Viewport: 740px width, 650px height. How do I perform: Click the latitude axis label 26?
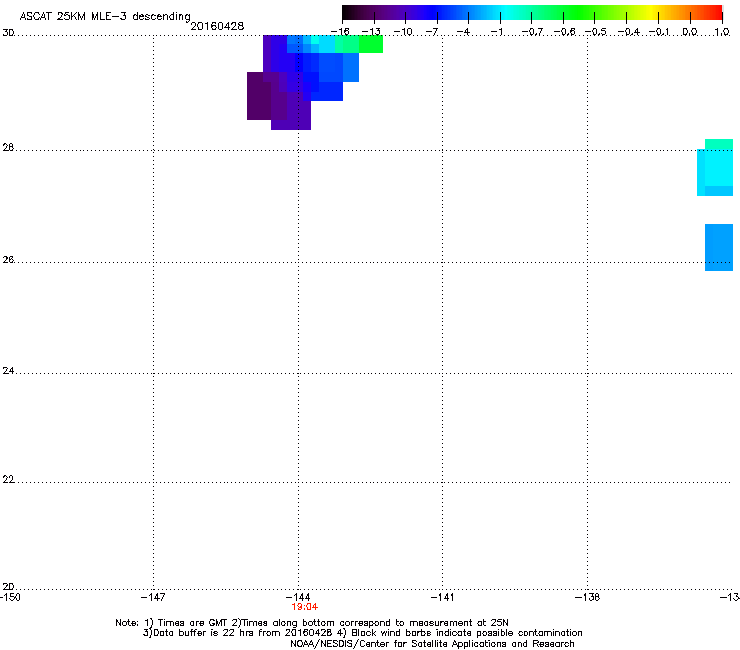[x=8, y=260]
